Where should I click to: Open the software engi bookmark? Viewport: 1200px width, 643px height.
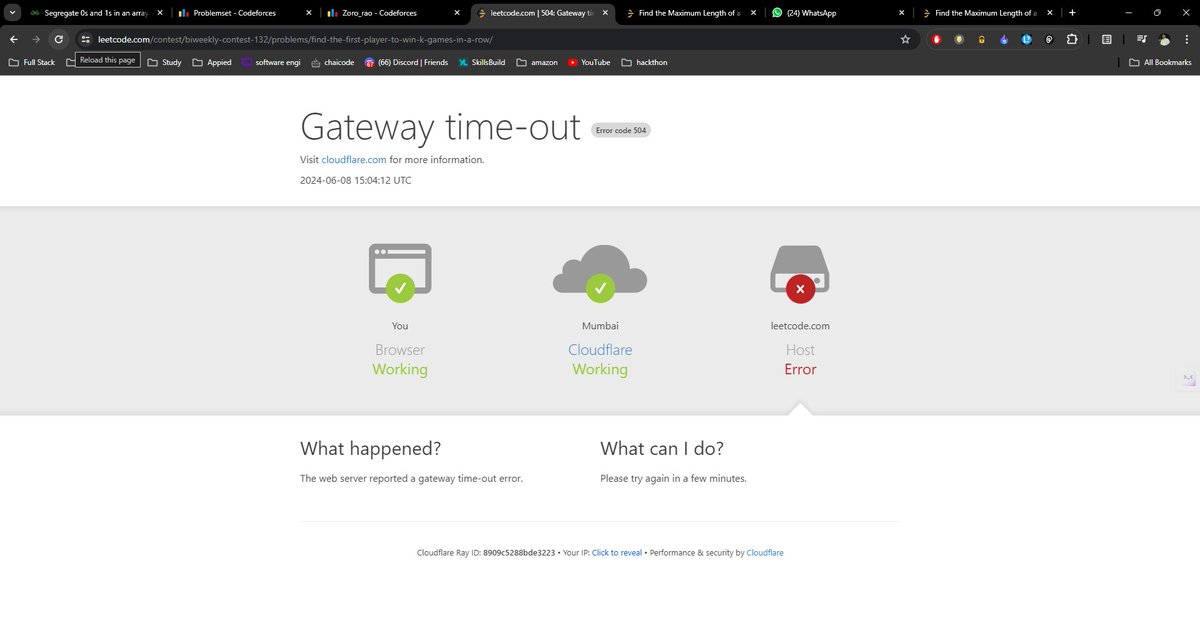pos(271,62)
